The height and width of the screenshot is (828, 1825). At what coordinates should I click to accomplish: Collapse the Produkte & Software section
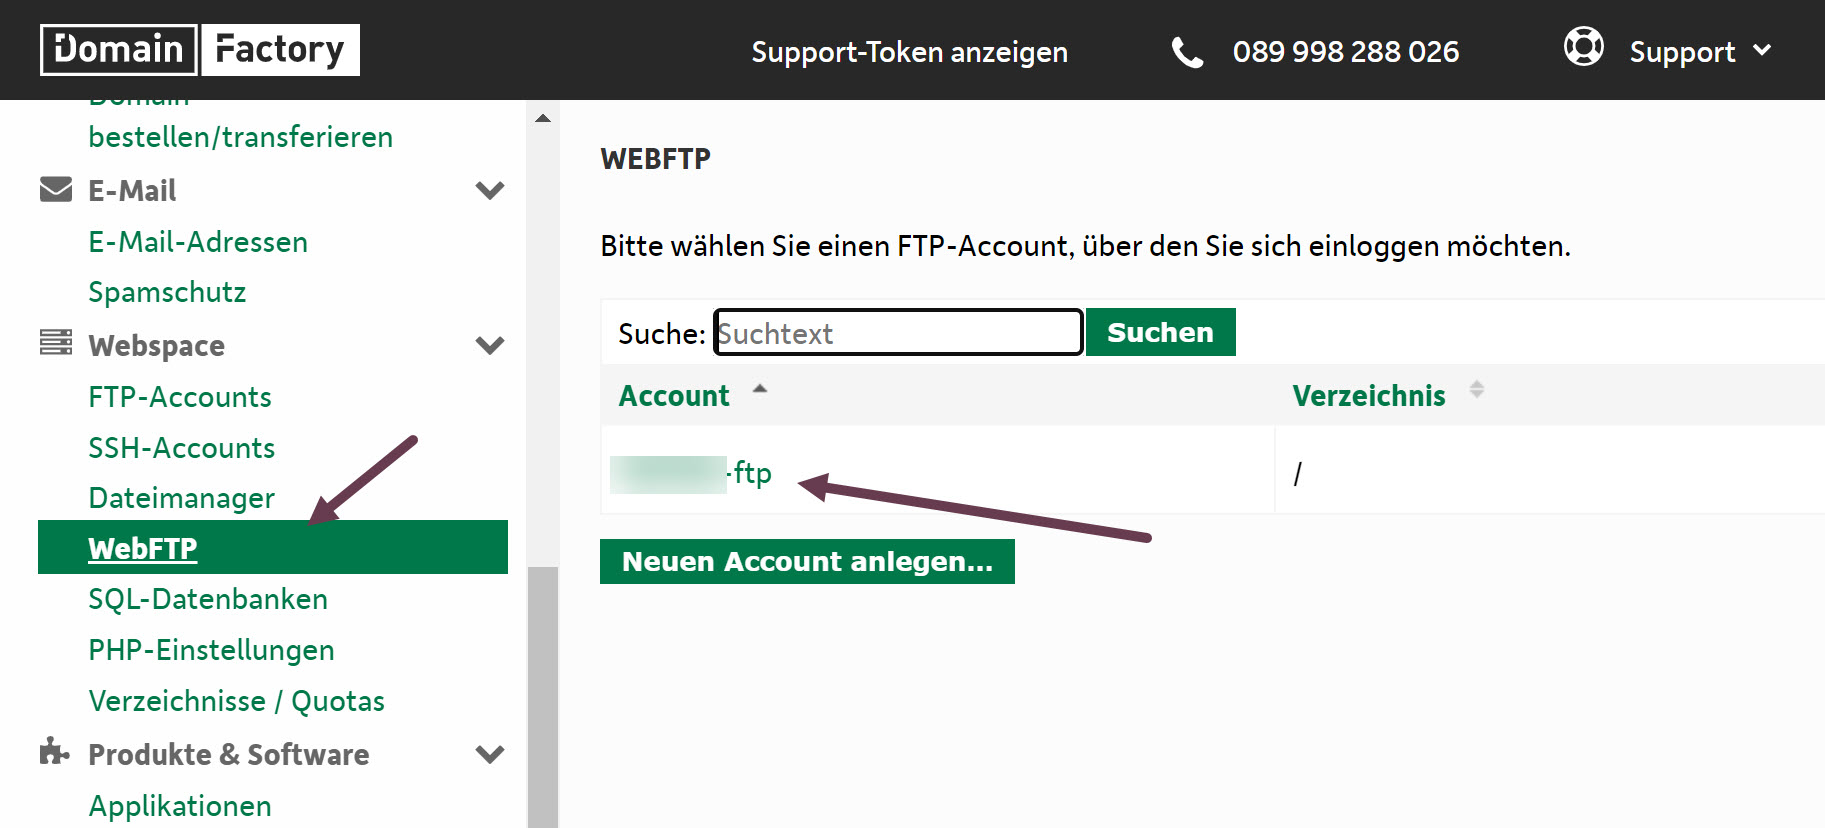490,754
